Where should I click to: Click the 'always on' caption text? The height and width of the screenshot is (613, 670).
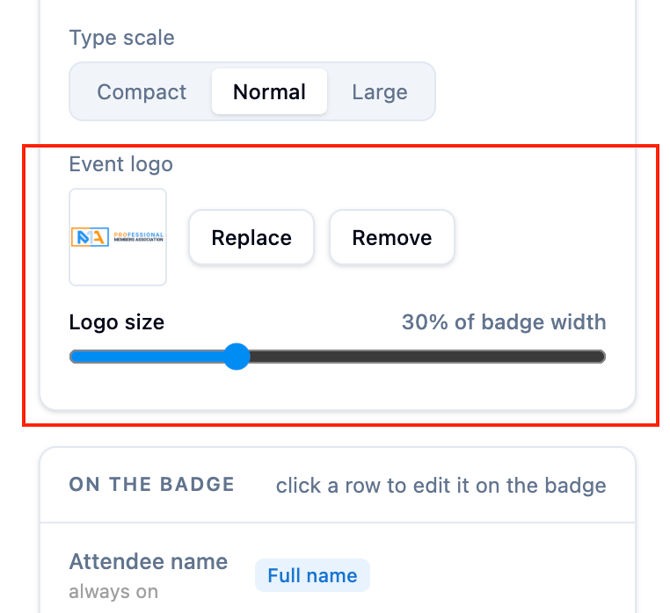(114, 592)
